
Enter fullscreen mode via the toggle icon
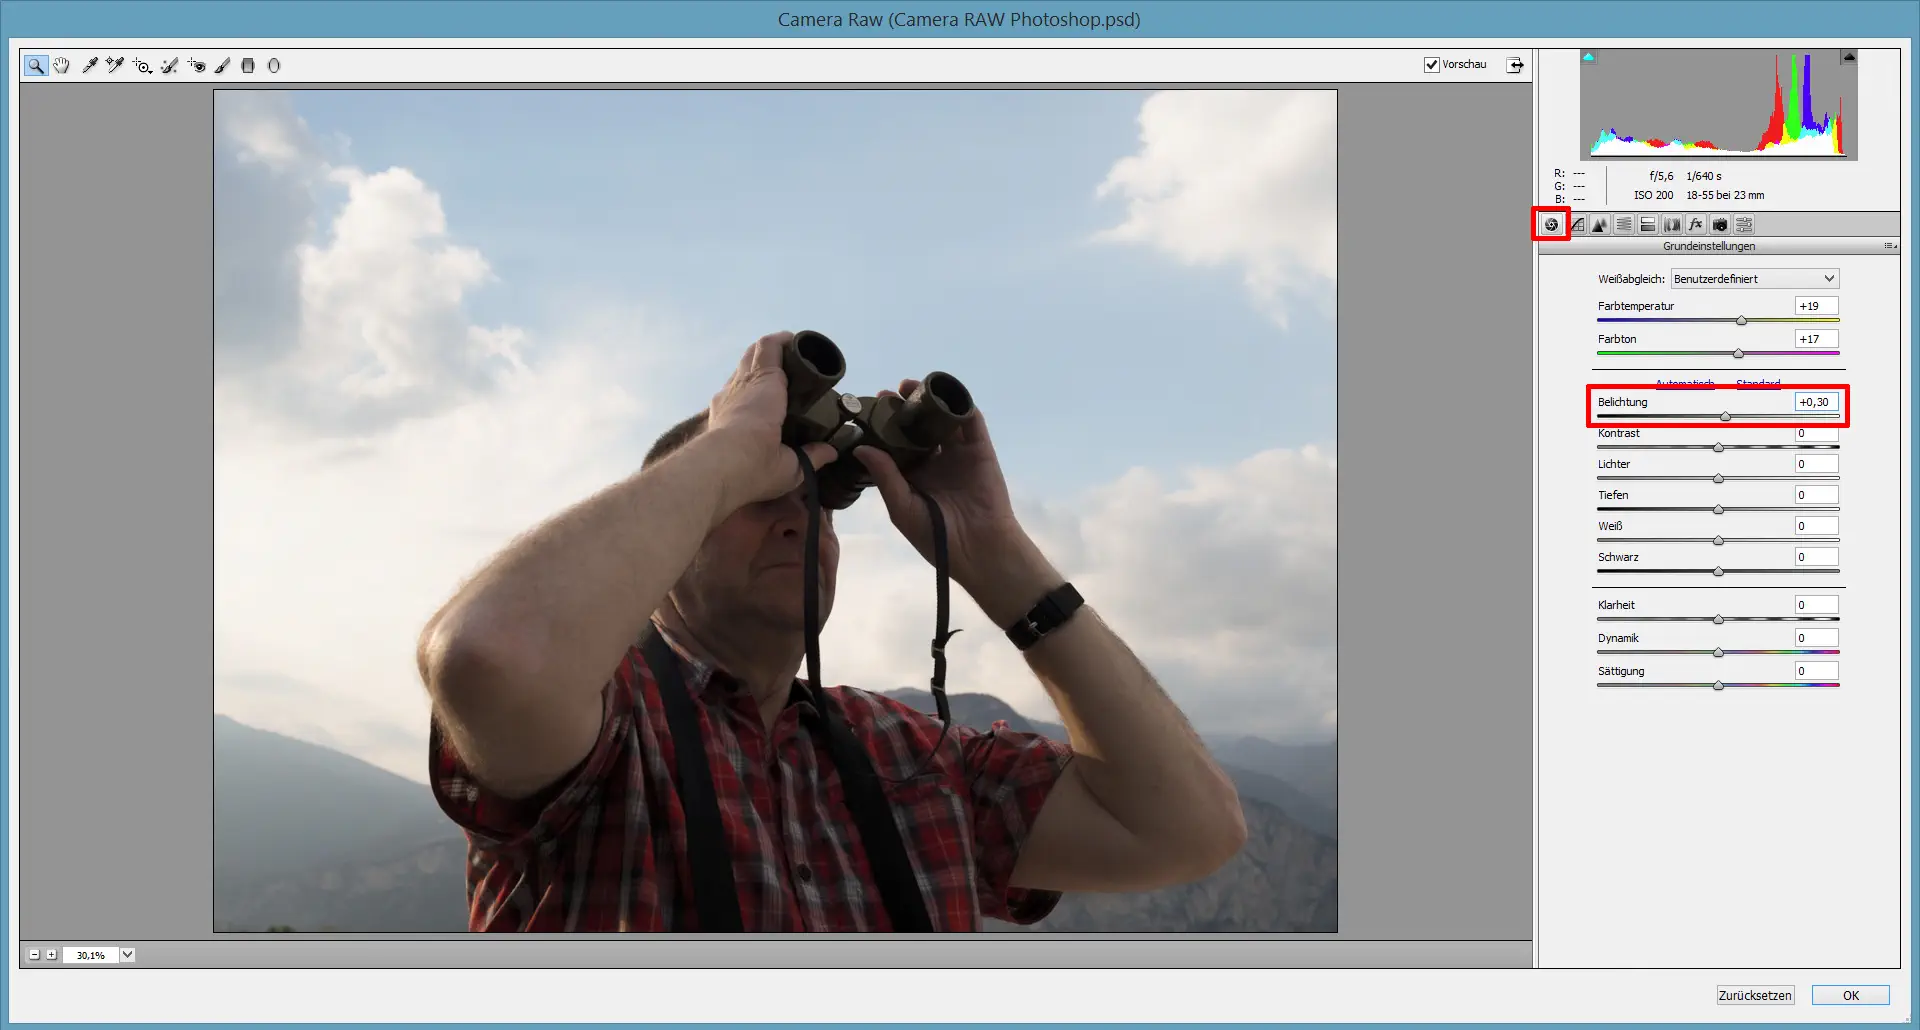click(x=1516, y=64)
